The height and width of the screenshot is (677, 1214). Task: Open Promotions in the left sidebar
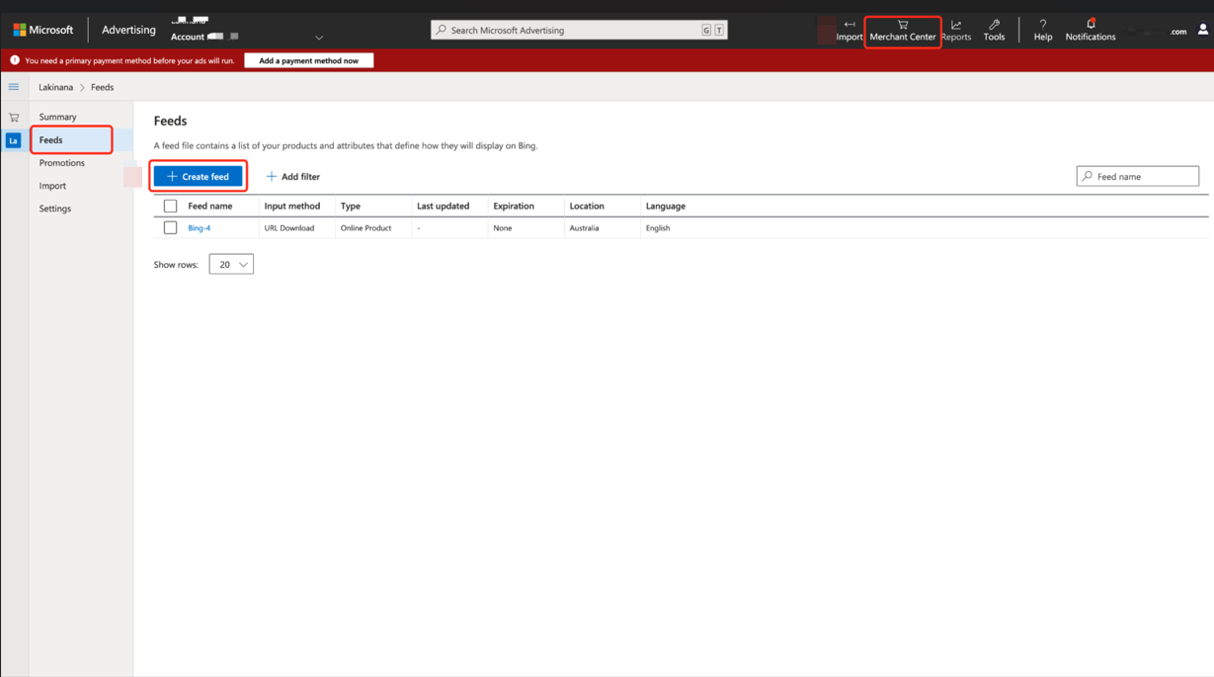pyautogui.click(x=62, y=163)
